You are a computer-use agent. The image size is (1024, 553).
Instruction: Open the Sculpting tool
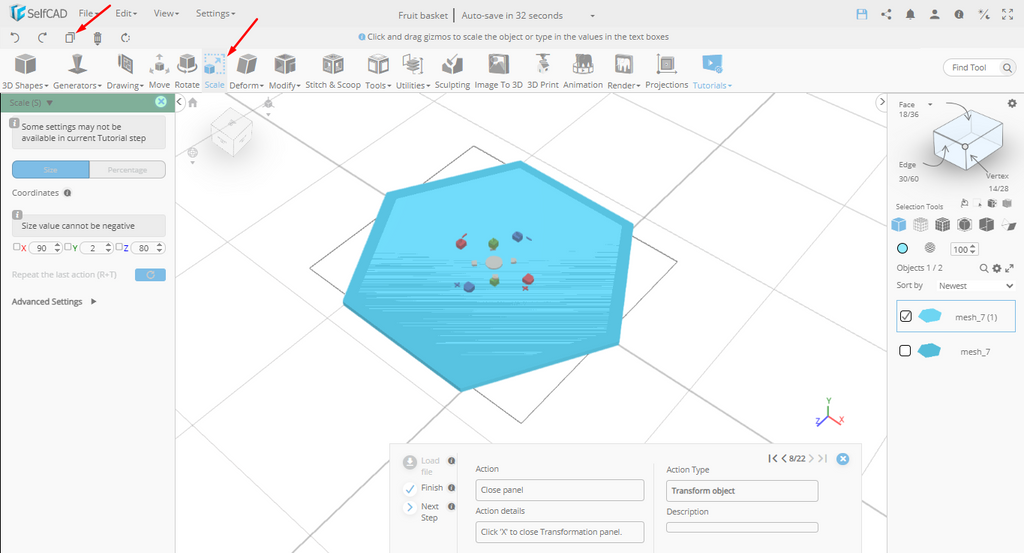tap(452, 70)
